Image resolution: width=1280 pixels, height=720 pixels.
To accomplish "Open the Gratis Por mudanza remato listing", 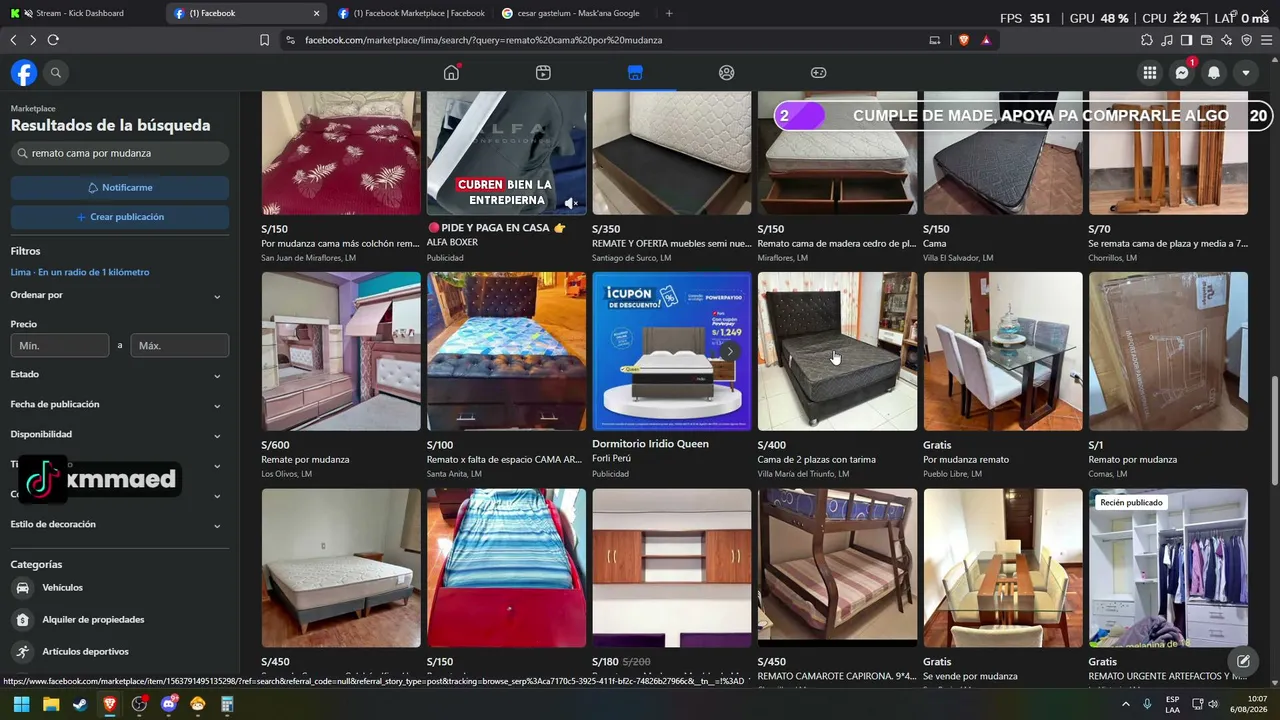I will coord(1003,376).
